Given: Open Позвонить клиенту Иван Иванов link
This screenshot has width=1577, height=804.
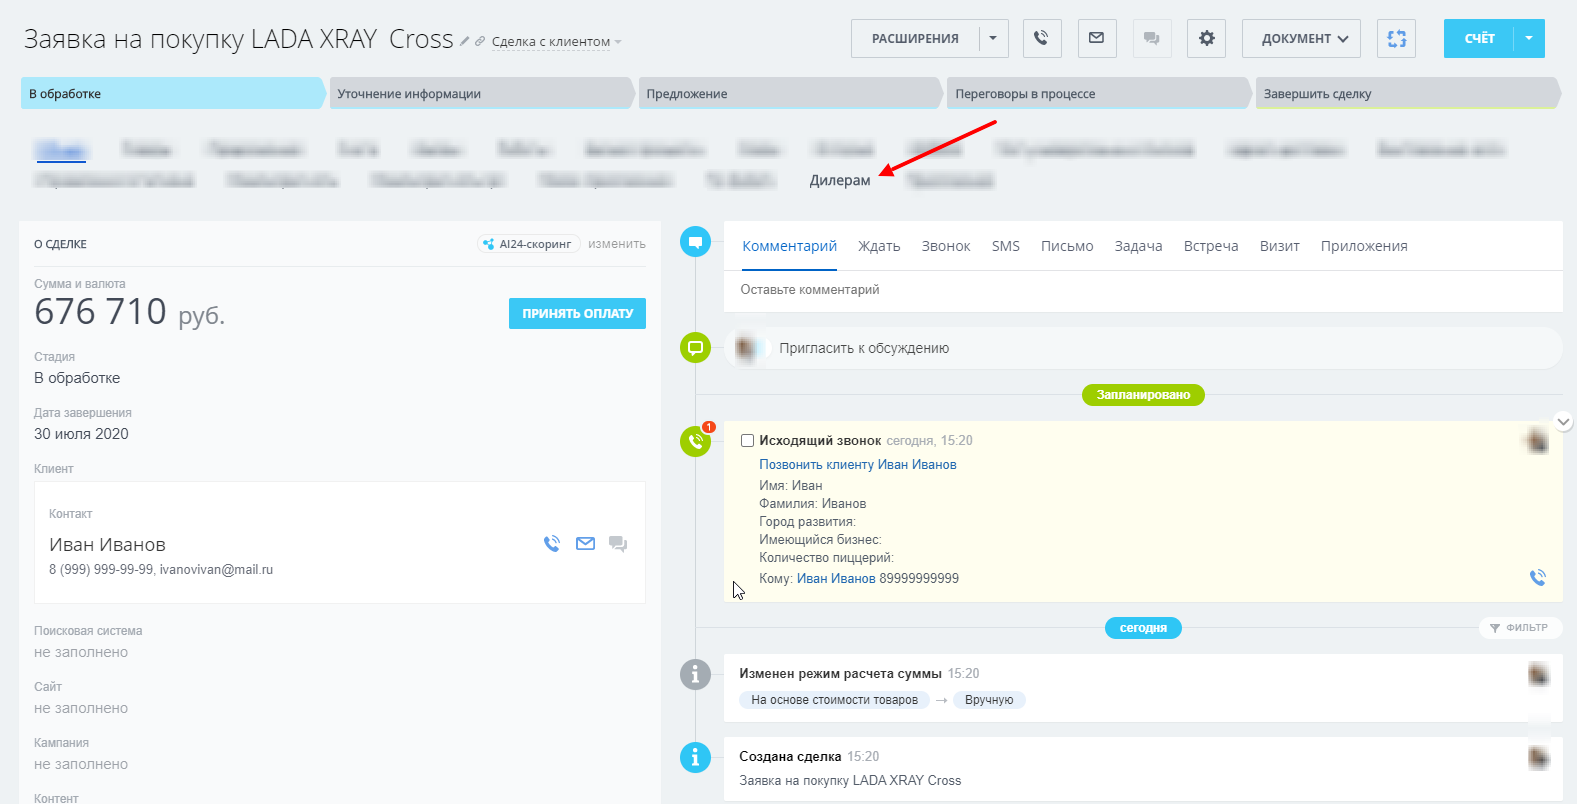Looking at the screenshot, I should click(858, 464).
